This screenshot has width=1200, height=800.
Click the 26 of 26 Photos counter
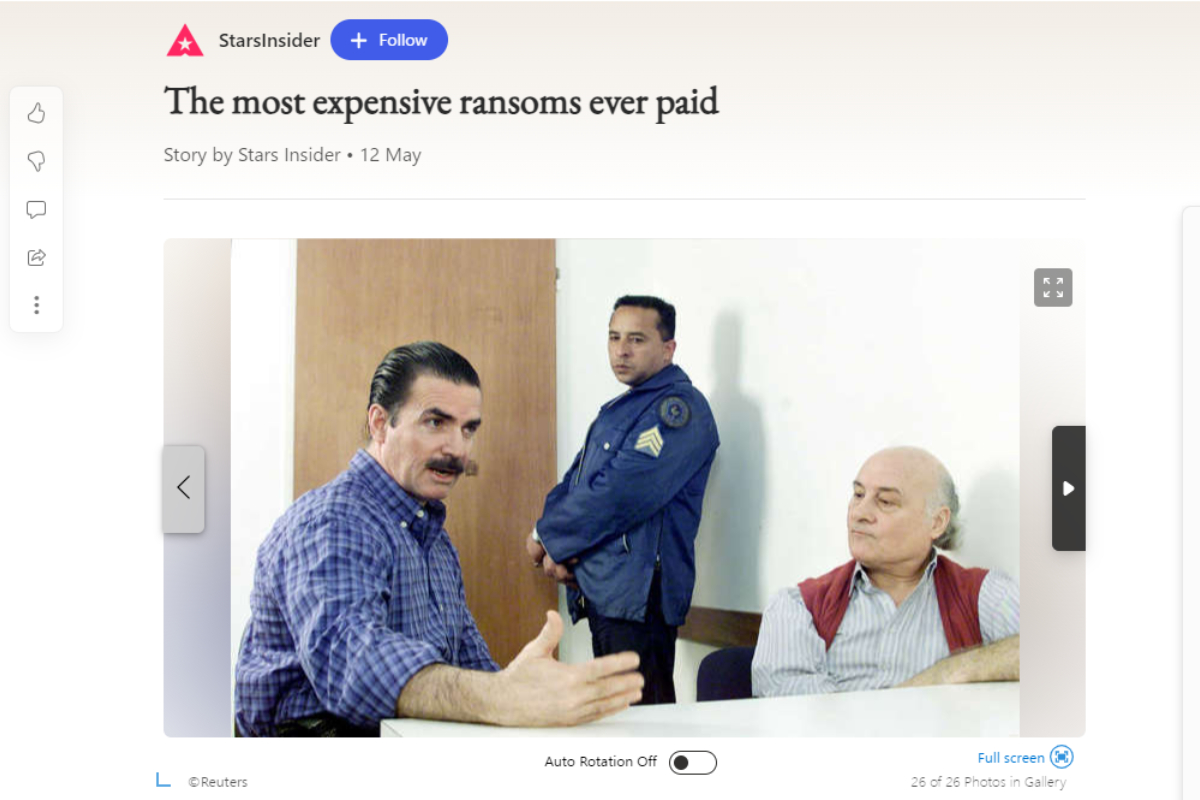pos(988,782)
